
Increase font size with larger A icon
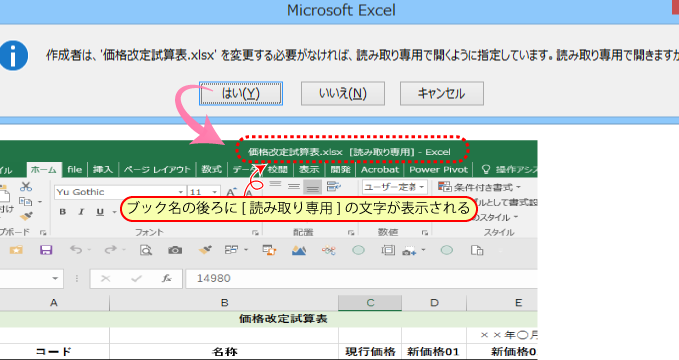[x=231, y=192]
